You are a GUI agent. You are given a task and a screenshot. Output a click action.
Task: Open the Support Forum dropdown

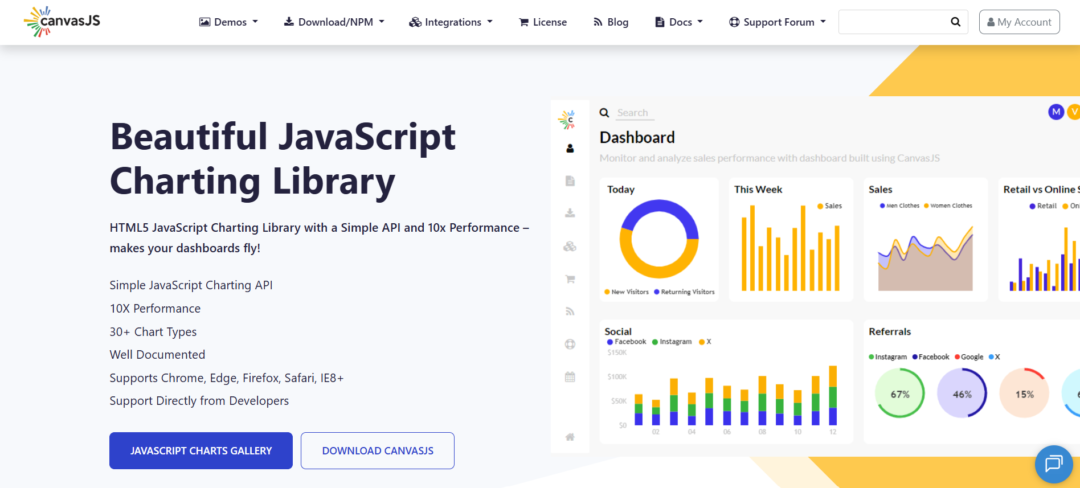coord(777,22)
